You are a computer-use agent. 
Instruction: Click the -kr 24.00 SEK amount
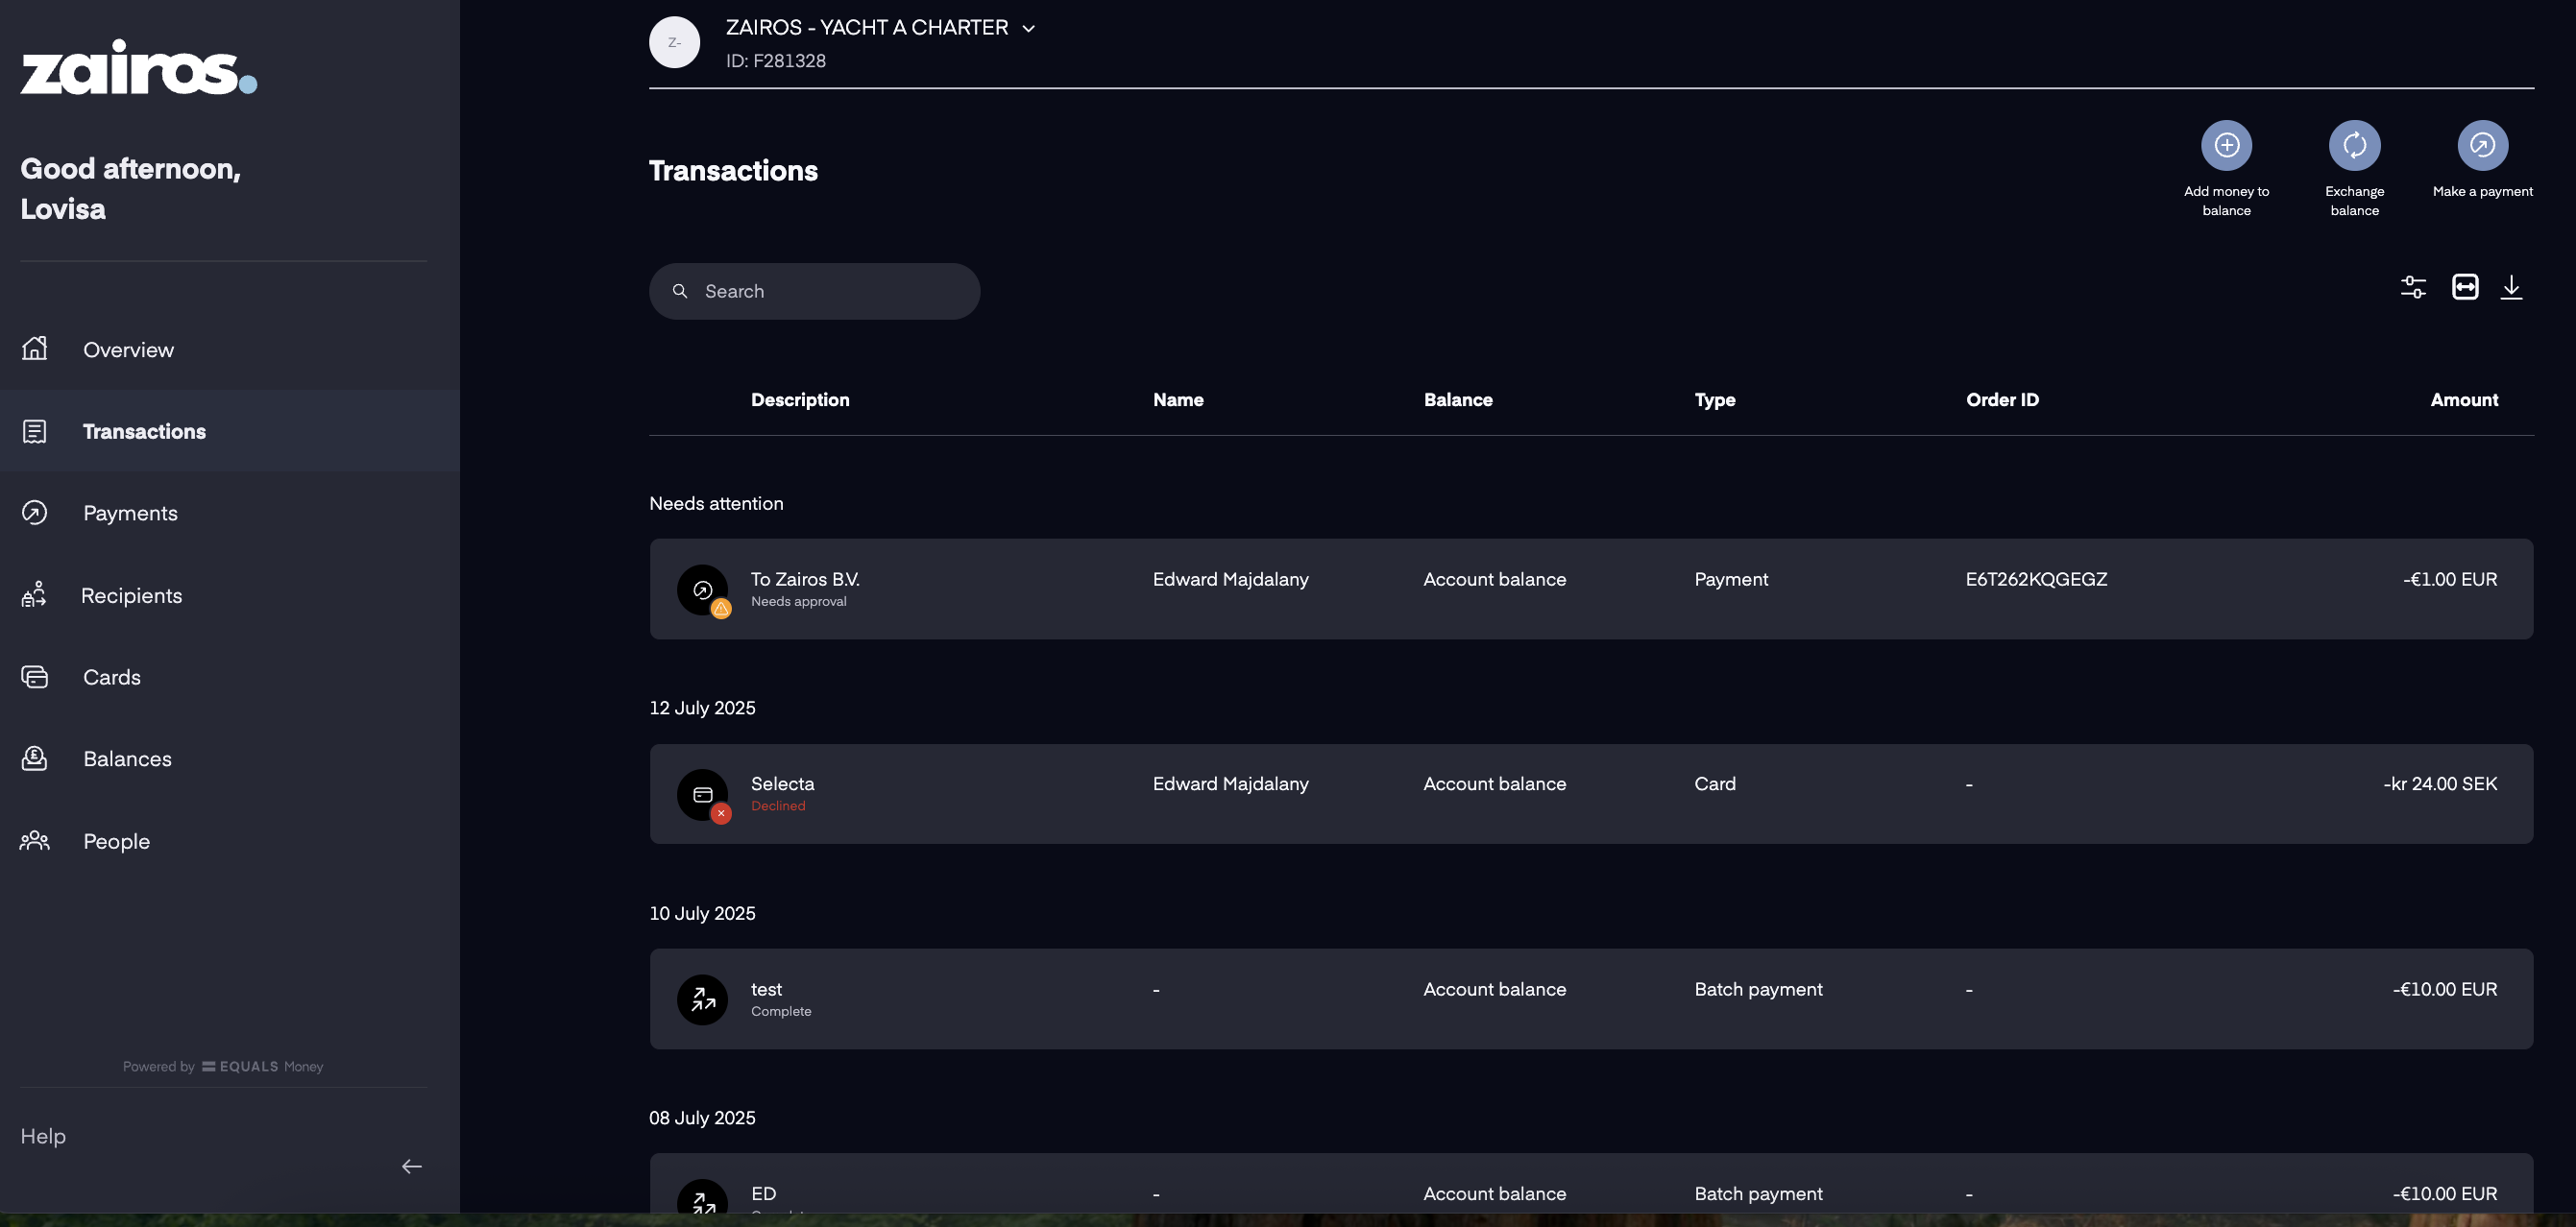coord(2440,784)
